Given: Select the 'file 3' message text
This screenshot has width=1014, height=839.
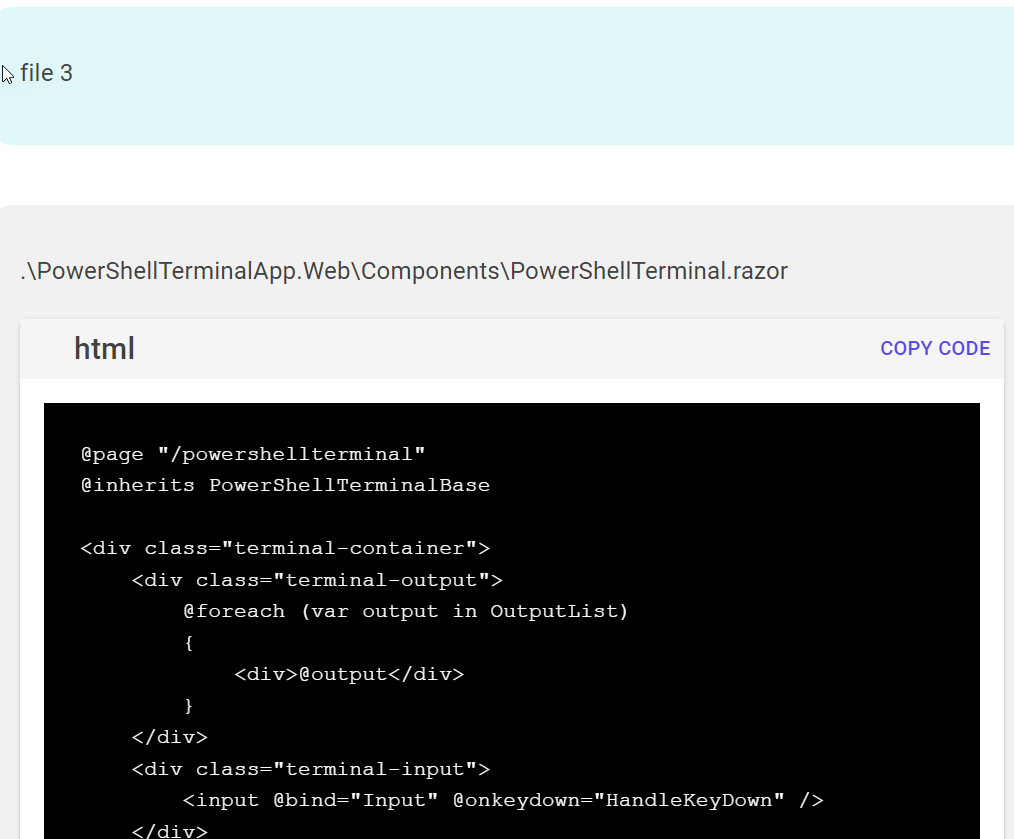Looking at the screenshot, I should 47,73.
